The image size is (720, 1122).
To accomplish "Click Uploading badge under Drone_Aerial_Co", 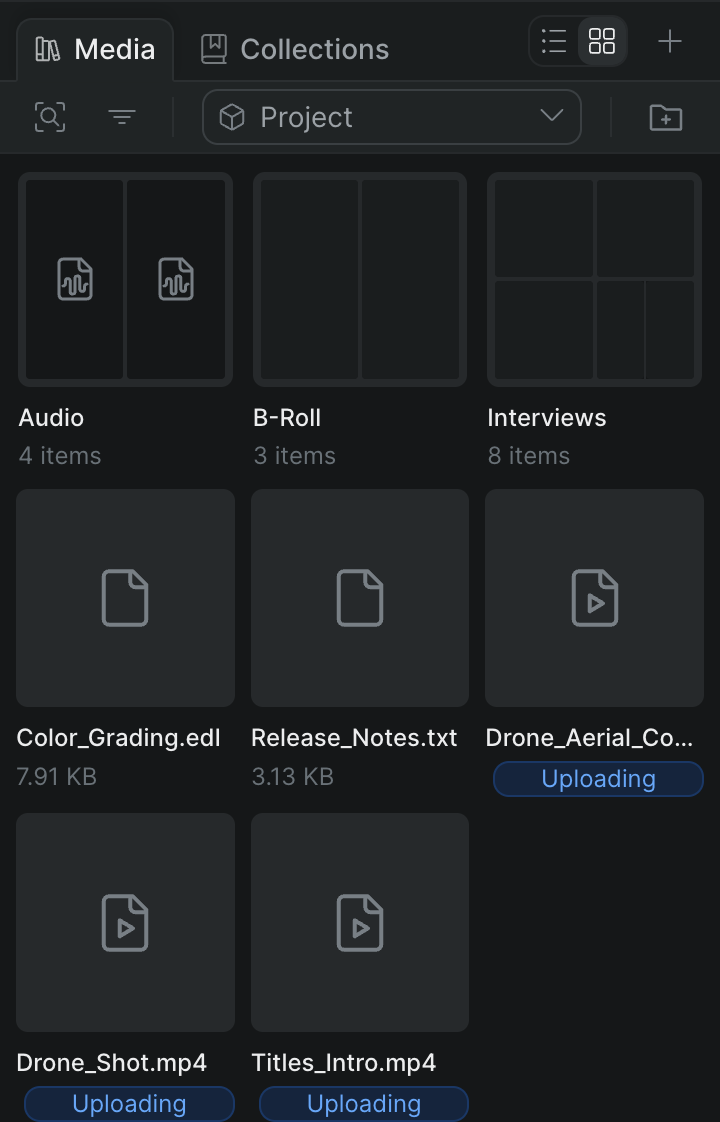I will tap(598, 779).
